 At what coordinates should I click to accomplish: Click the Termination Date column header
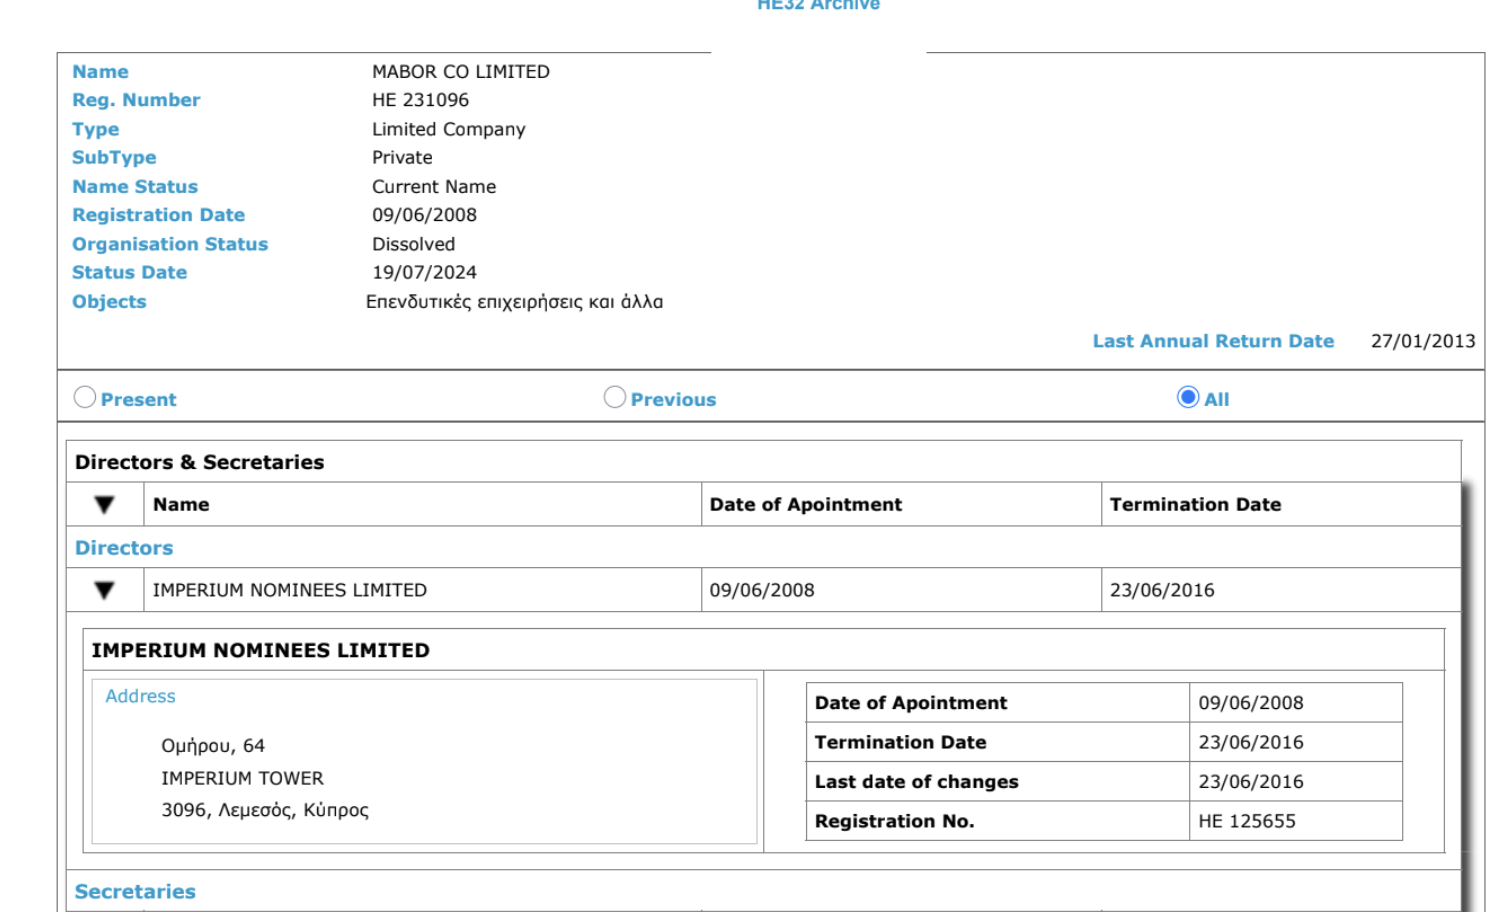click(1195, 505)
